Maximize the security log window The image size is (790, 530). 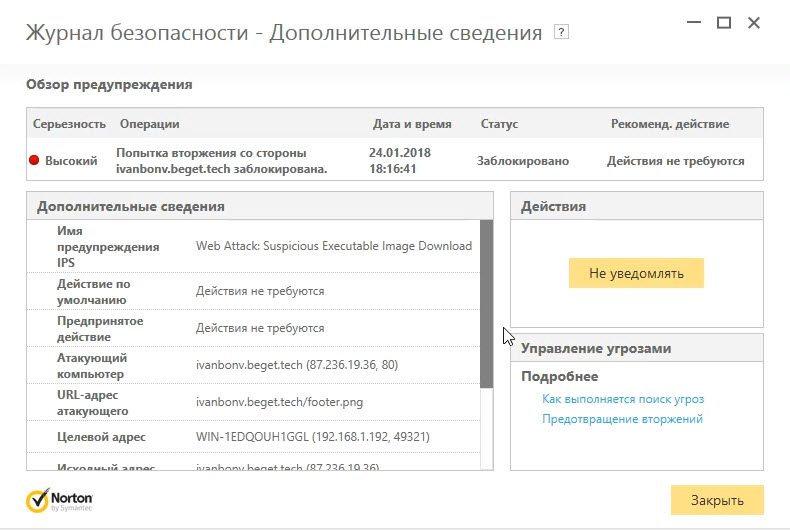pos(724,22)
